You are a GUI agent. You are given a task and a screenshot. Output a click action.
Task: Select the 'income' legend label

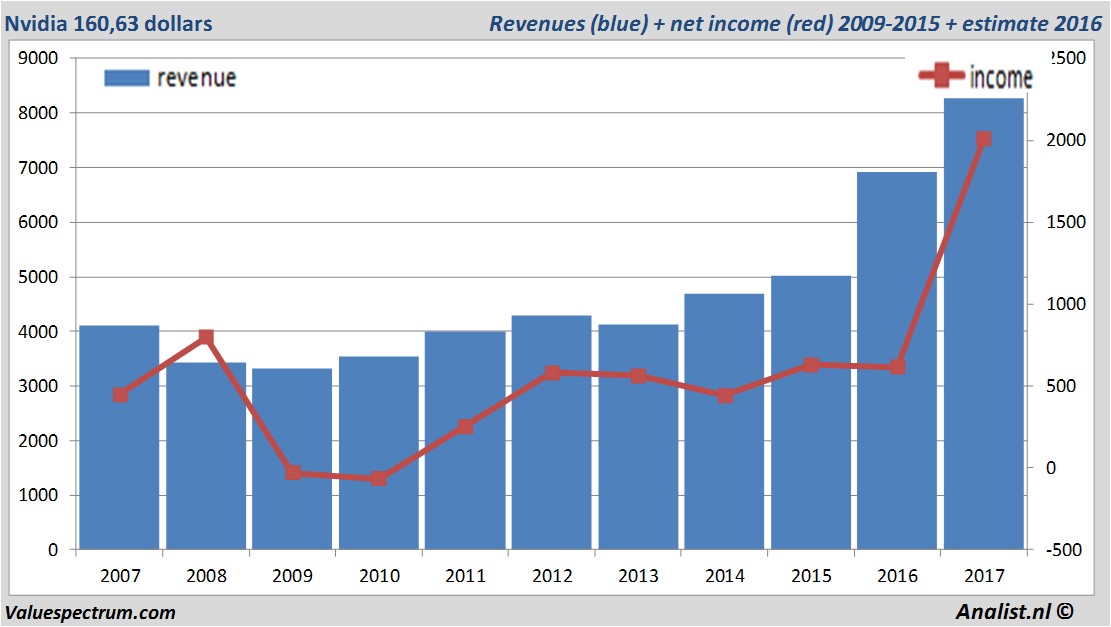coord(1000,77)
